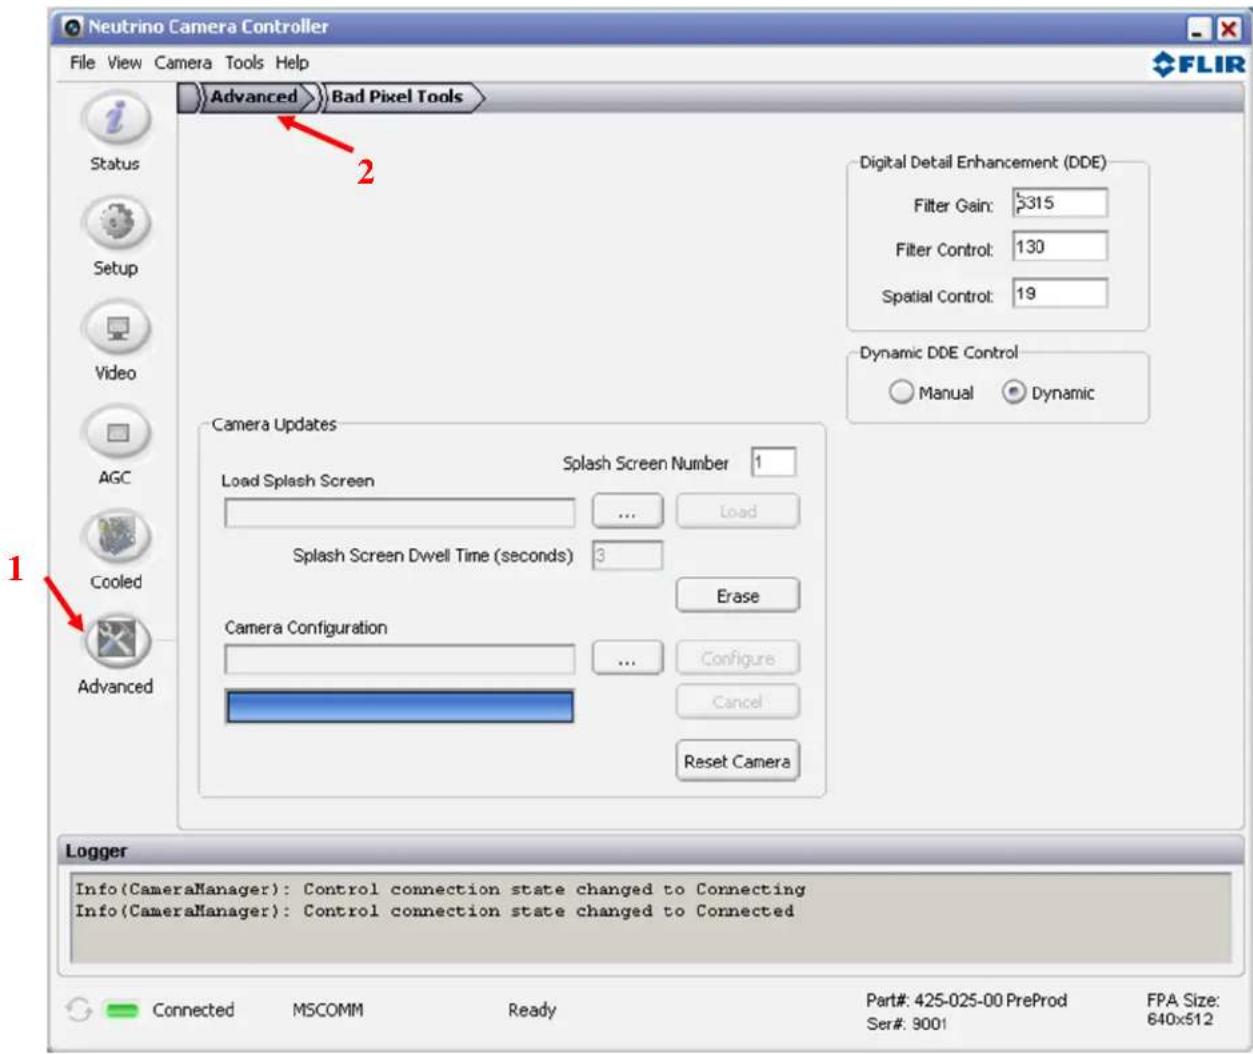Screen dimensions: 1253x1054
Task: Click the Splash Screen Dwell Time field
Action: pyautogui.click(x=627, y=556)
